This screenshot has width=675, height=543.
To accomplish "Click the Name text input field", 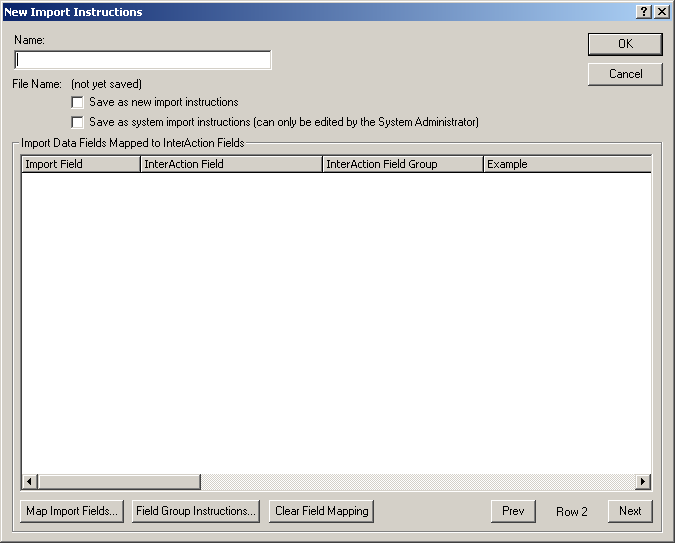I will (x=143, y=60).
